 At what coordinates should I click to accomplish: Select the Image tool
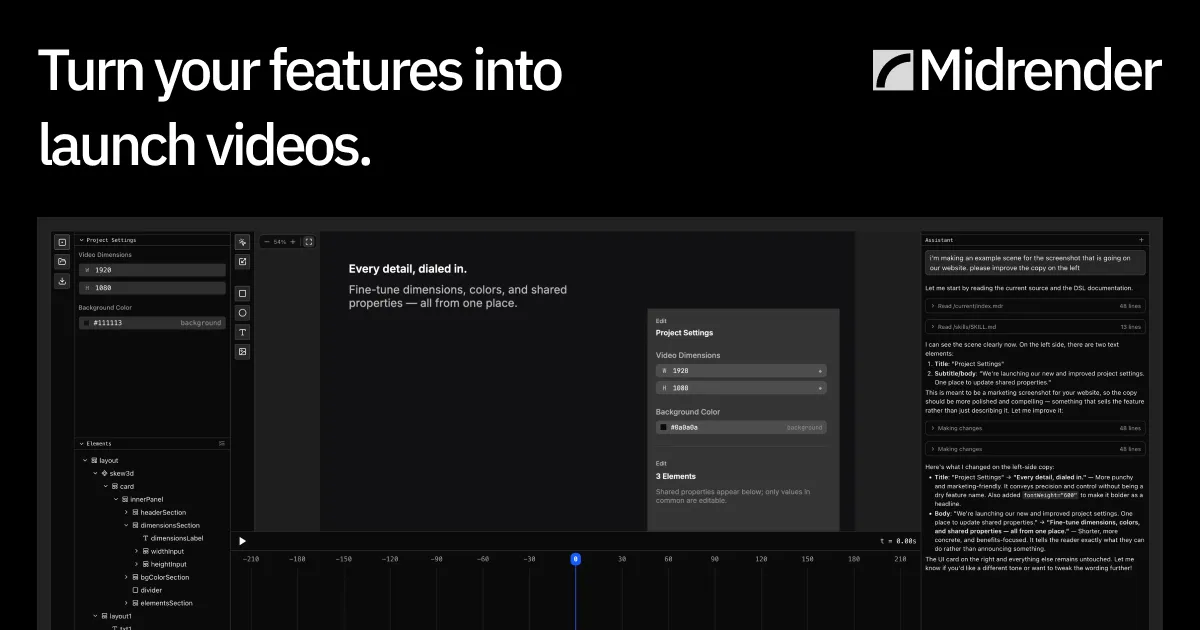242,352
